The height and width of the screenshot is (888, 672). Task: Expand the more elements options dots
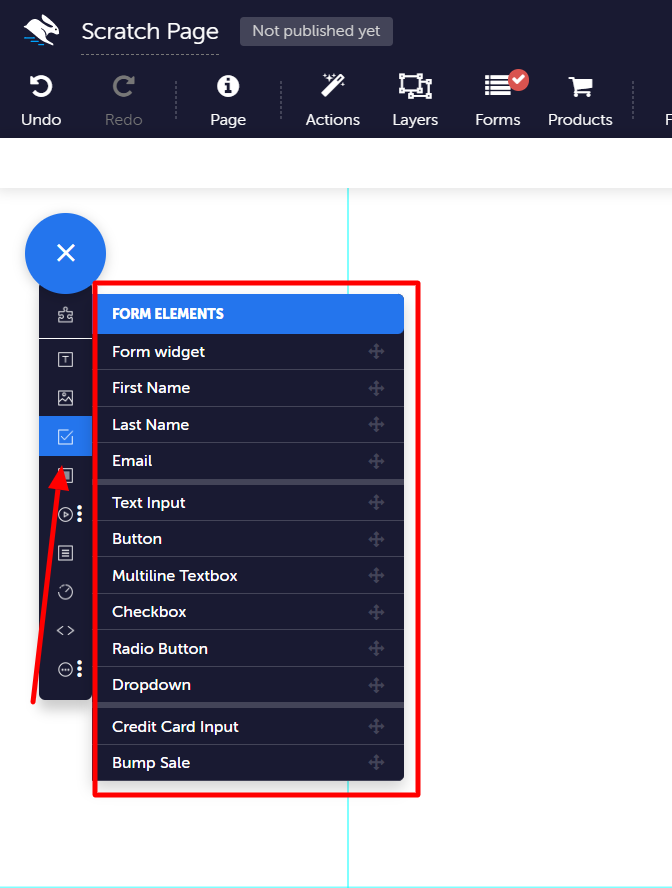pos(80,669)
